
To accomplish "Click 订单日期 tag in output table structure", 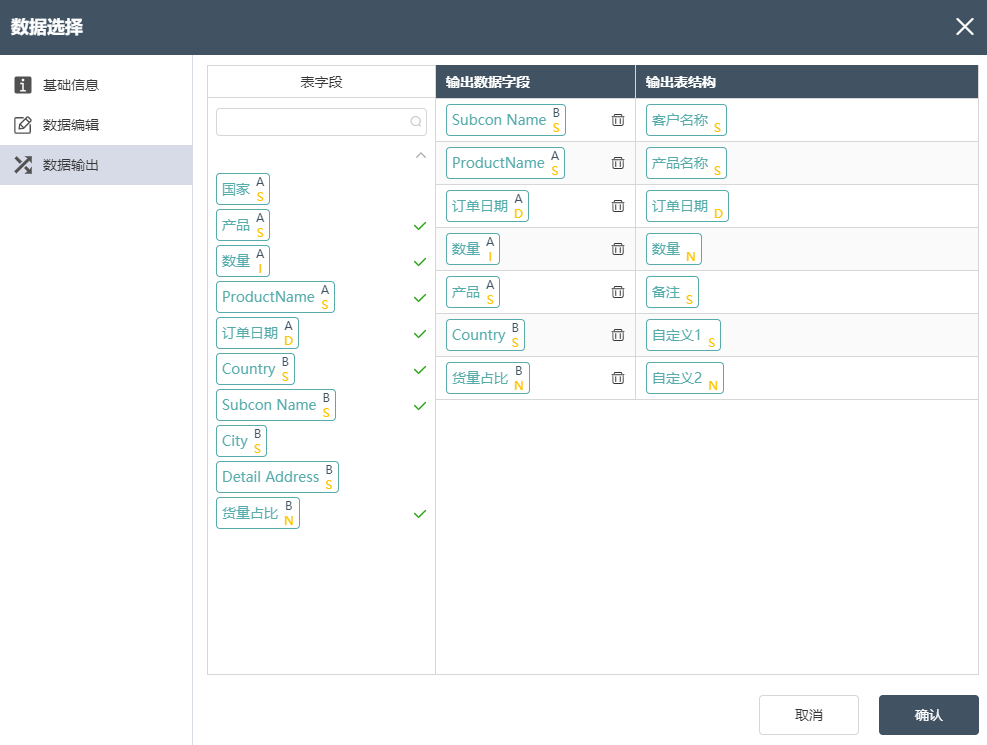I will click(687, 206).
